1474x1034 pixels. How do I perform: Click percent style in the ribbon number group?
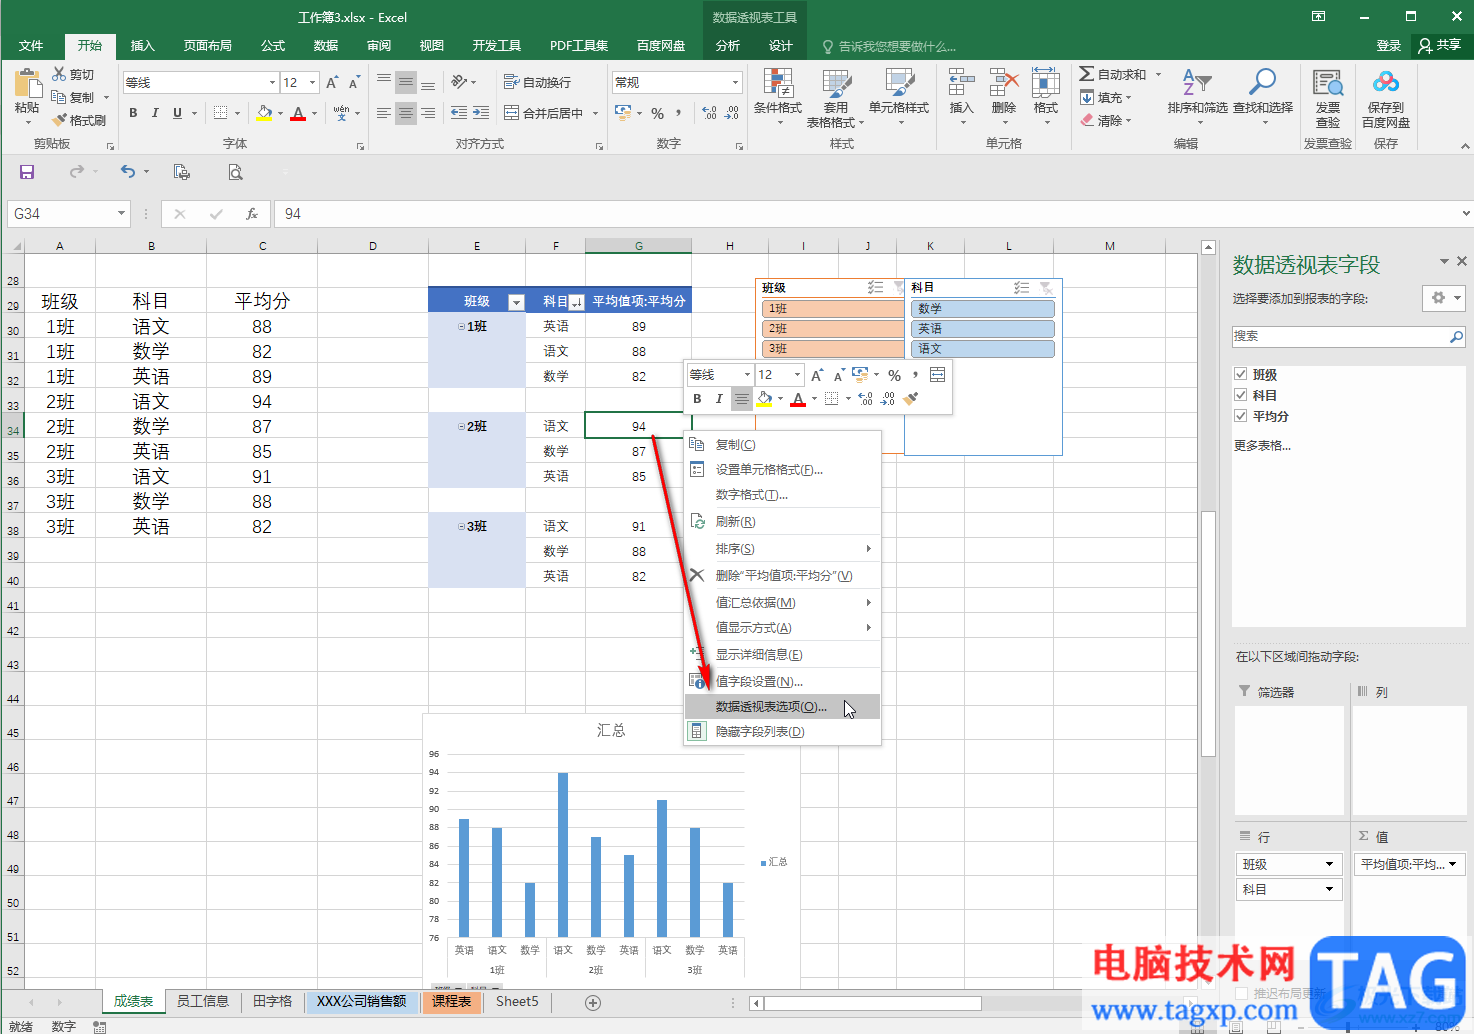[657, 113]
